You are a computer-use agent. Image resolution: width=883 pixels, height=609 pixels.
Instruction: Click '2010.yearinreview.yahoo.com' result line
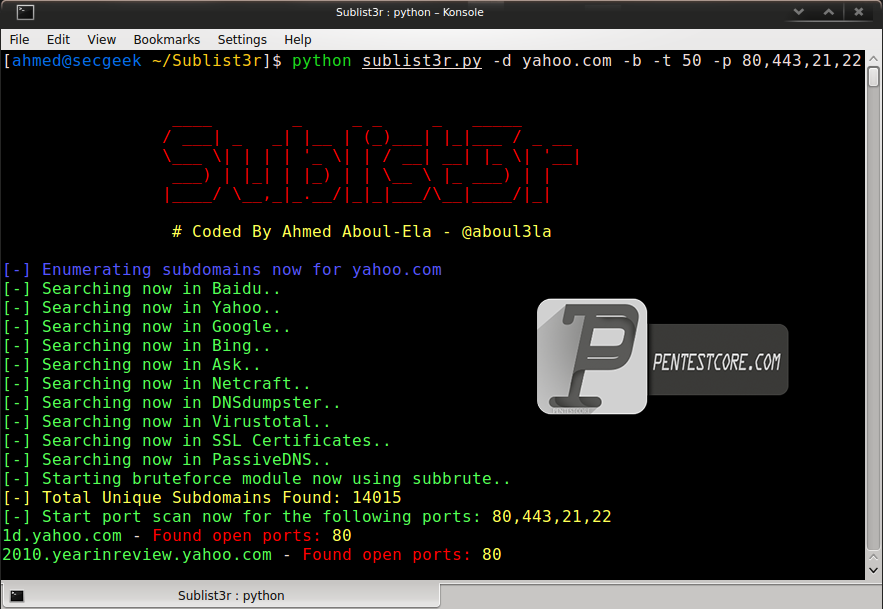point(252,555)
